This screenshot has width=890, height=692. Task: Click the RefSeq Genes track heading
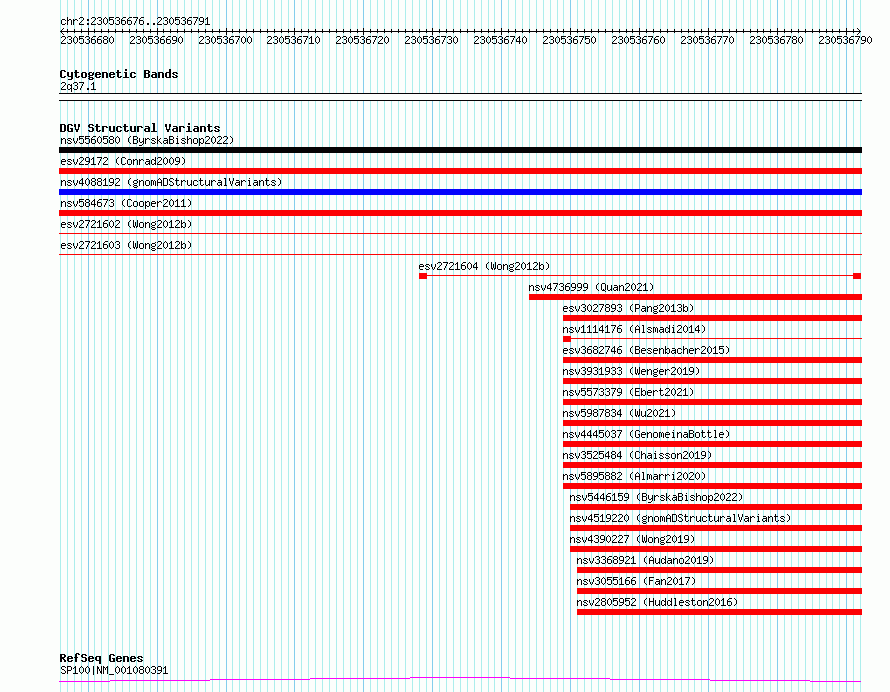click(101, 658)
